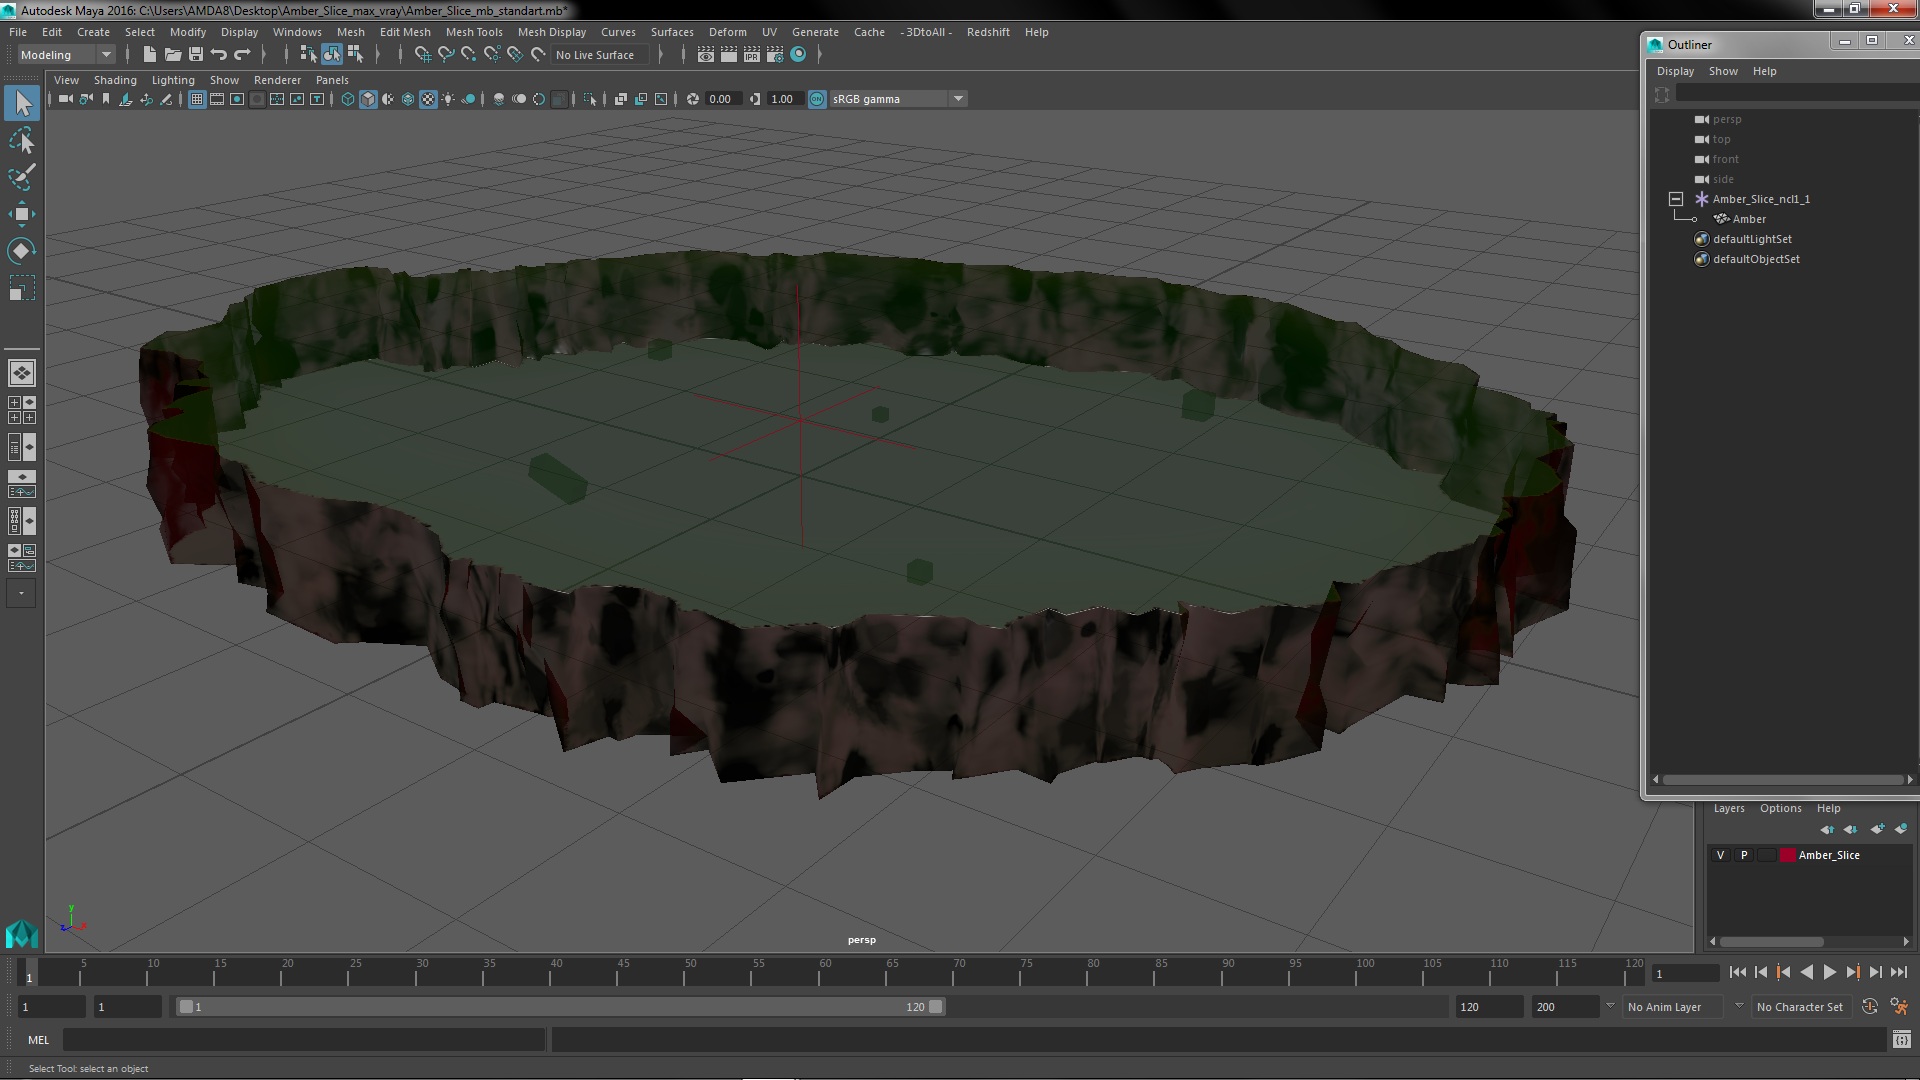Open the Shading panel menu
1920x1080 pixels.
tap(115, 80)
